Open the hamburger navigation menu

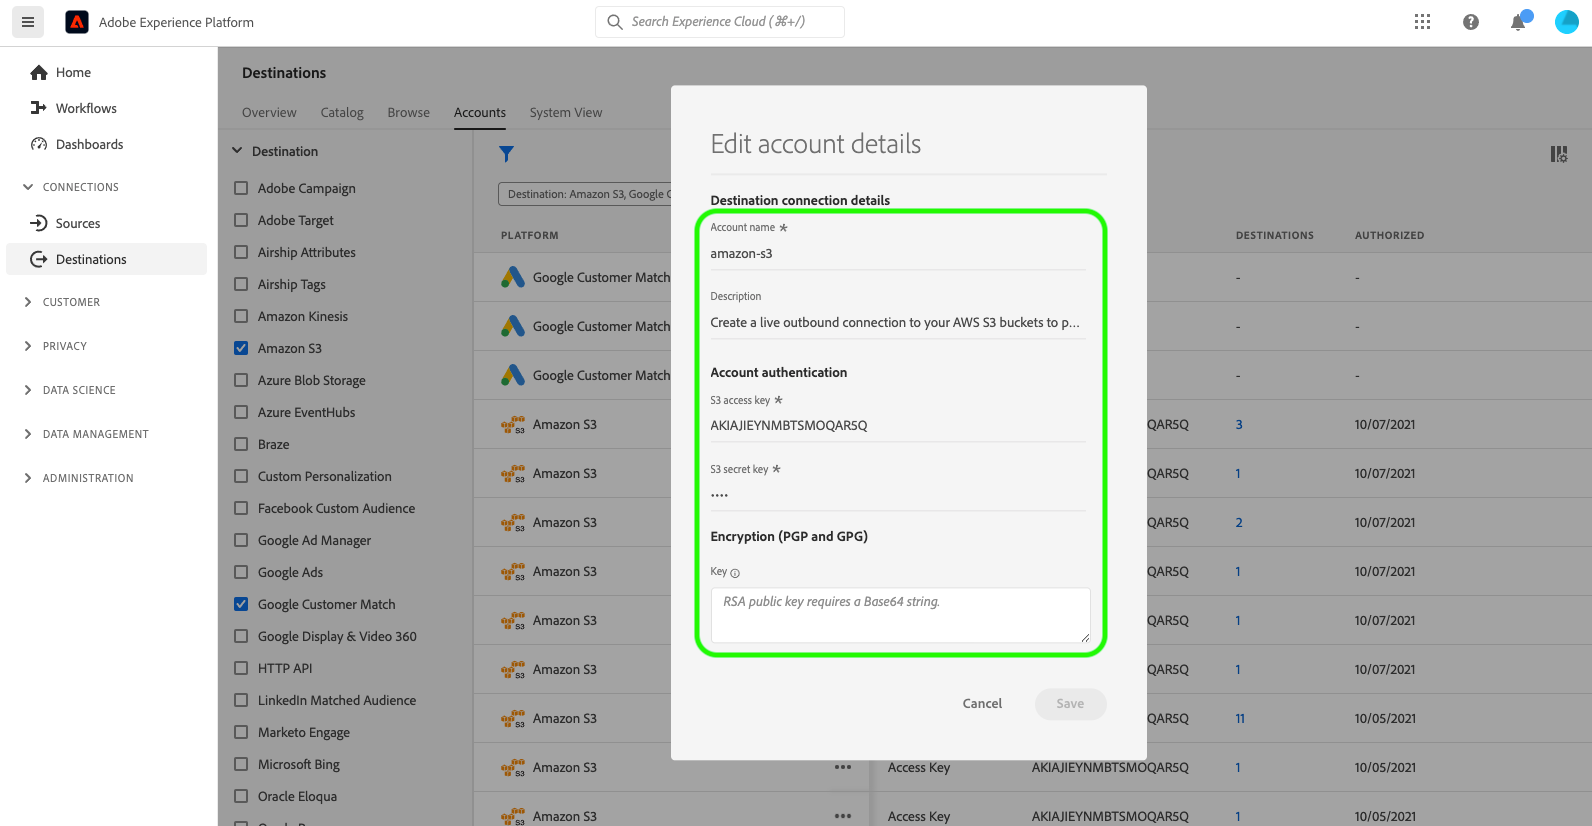(x=28, y=22)
